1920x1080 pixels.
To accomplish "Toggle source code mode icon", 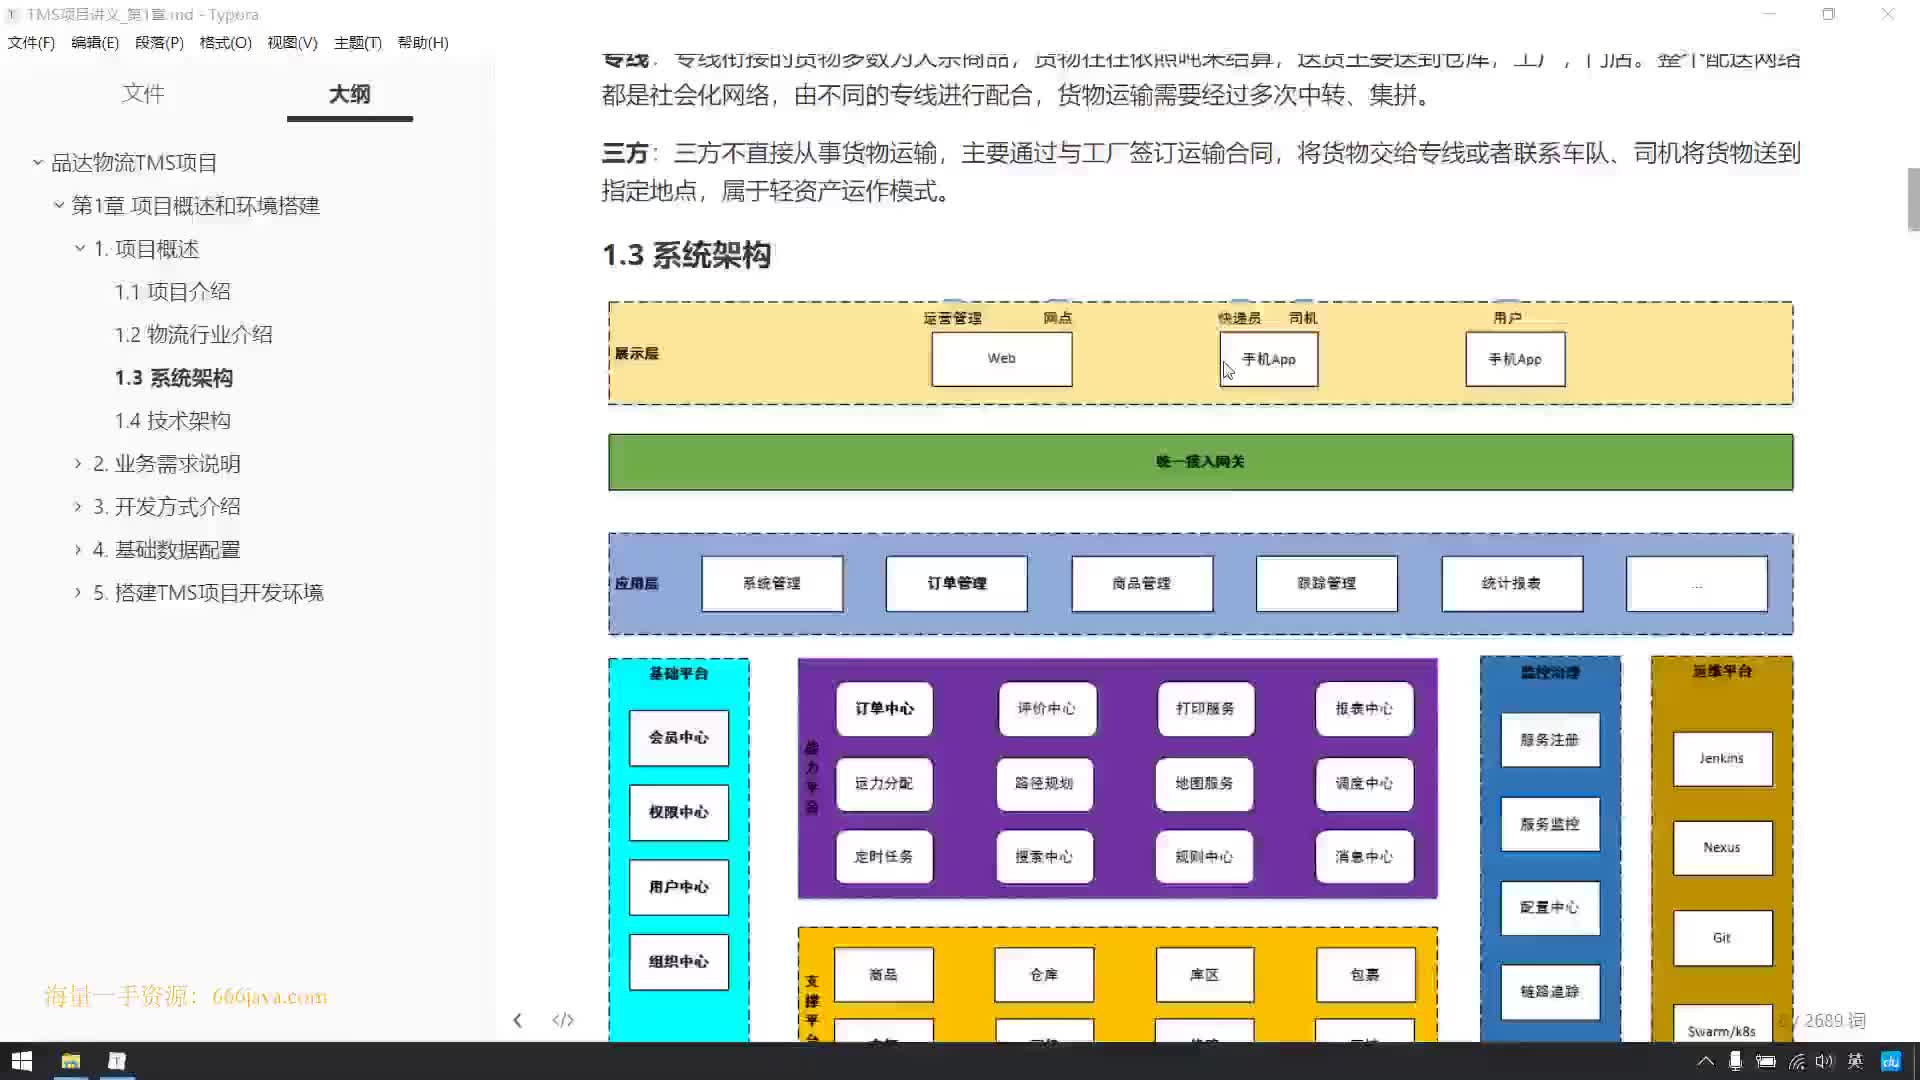I will tap(563, 1020).
